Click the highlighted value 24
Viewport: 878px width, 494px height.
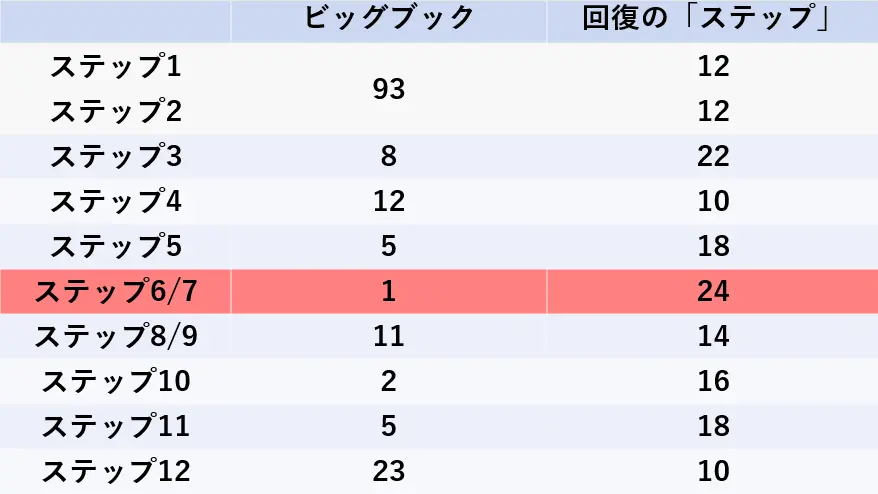tap(713, 291)
